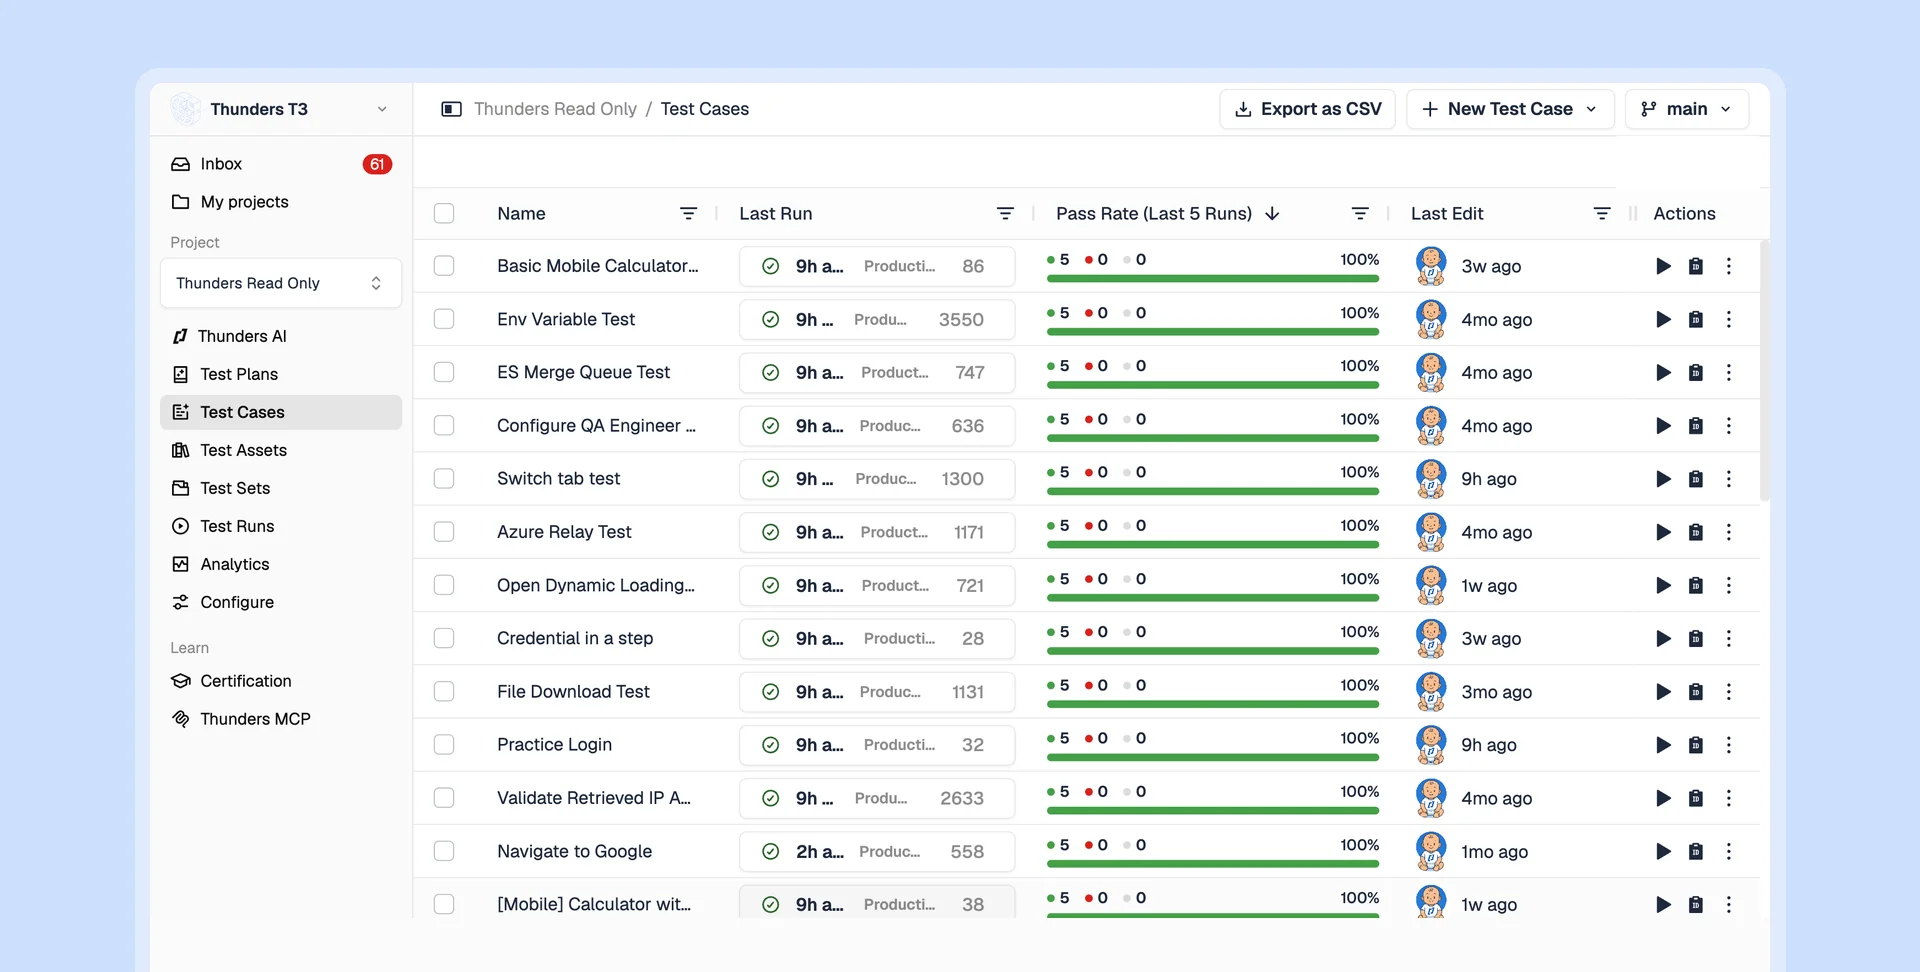Filter the Pass Rate column
The height and width of the screenshot is (972, 1920).
[x=1360, y=213]
